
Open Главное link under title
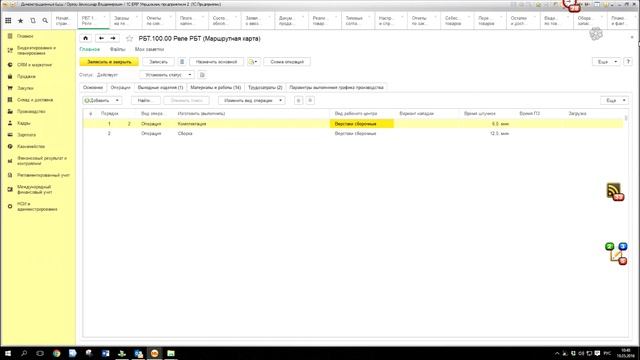[x=90, y=49]
